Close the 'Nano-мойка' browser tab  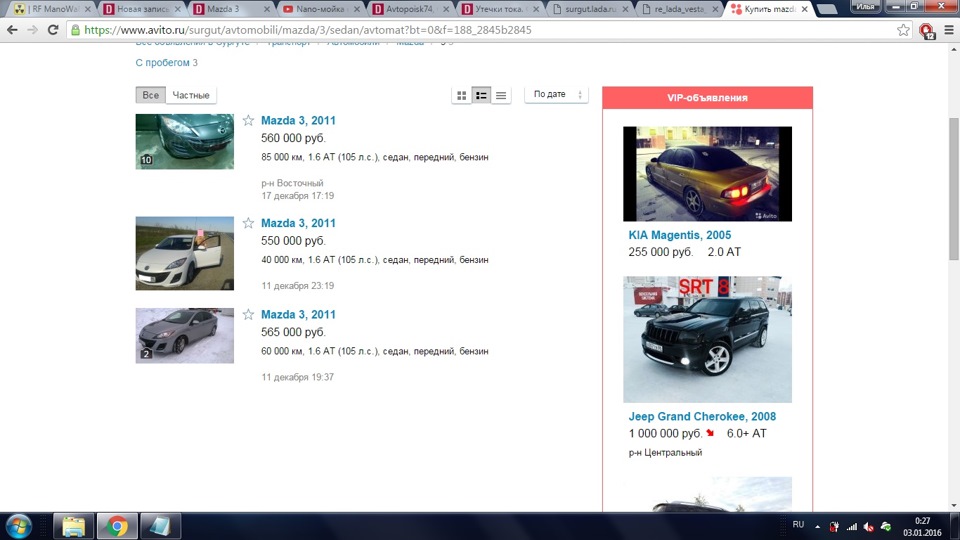(x=357, y=9)
